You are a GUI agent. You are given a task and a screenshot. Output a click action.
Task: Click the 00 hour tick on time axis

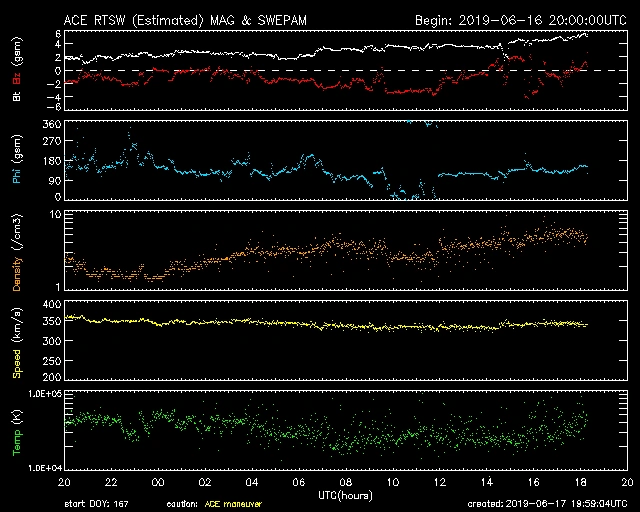[x=159, y=481]
